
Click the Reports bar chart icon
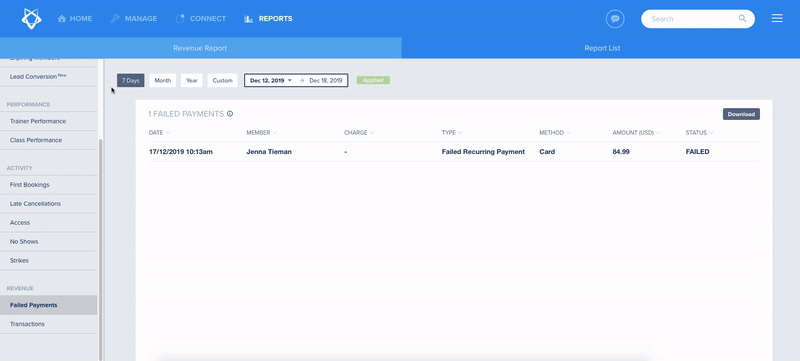click(x=248, y=19)
